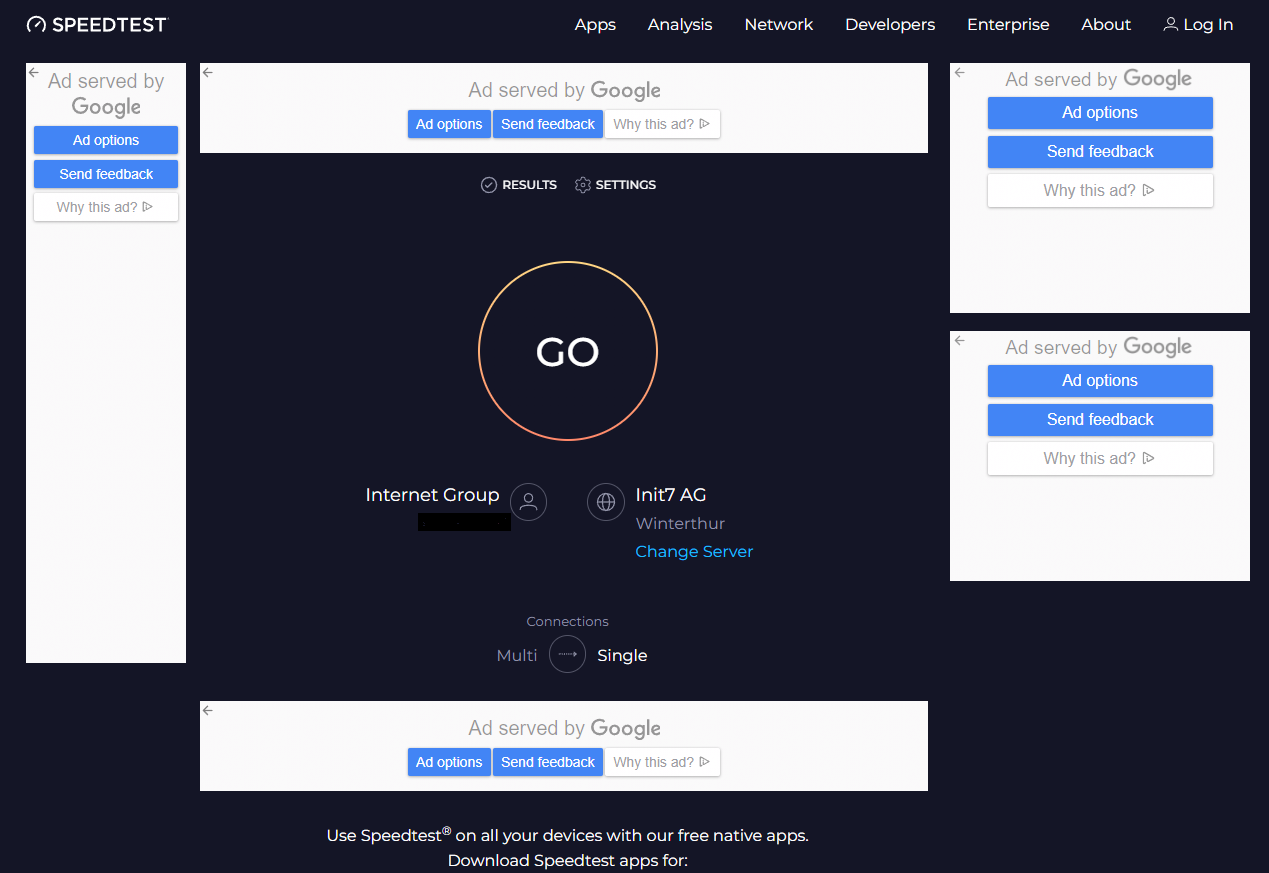The height and width of the screenshot is (873, 1269).
Task: Expand the Developers menu
Action: (890, 25)
